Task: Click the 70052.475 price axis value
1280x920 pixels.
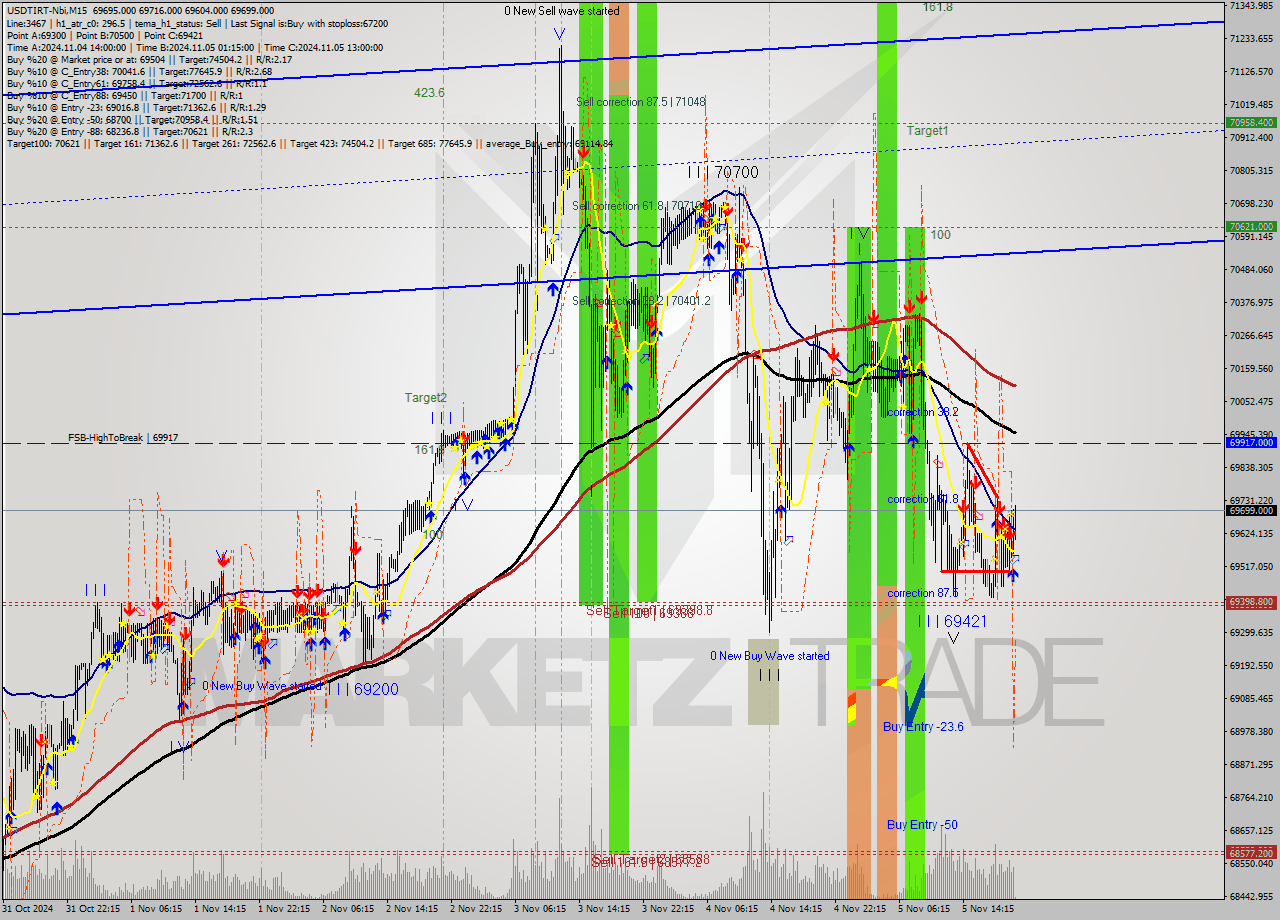Action: click(1251, 401)
